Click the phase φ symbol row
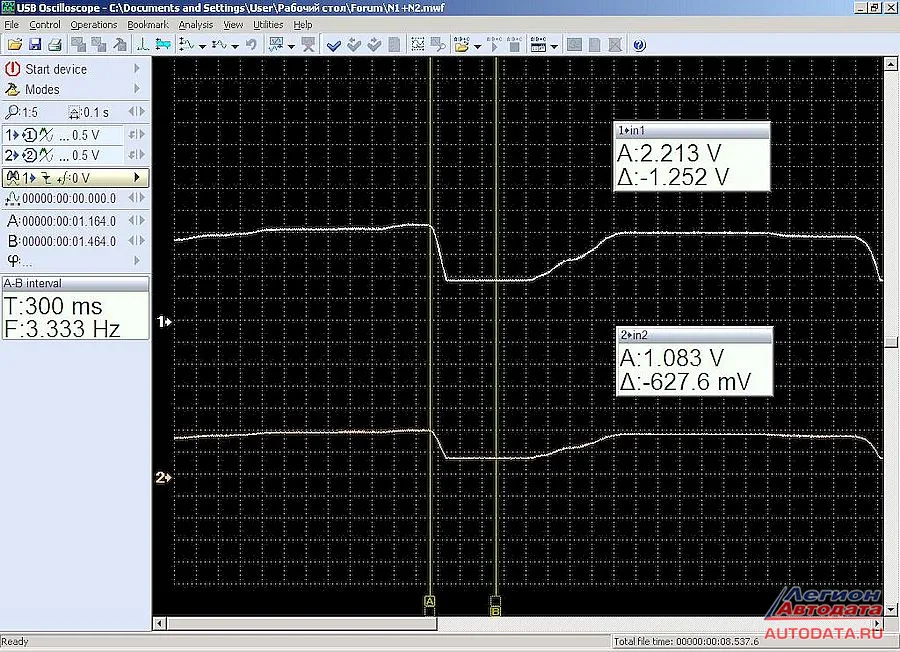Image resolution: width=900 pixels, height=652 pixels. (x=75, y=261)
